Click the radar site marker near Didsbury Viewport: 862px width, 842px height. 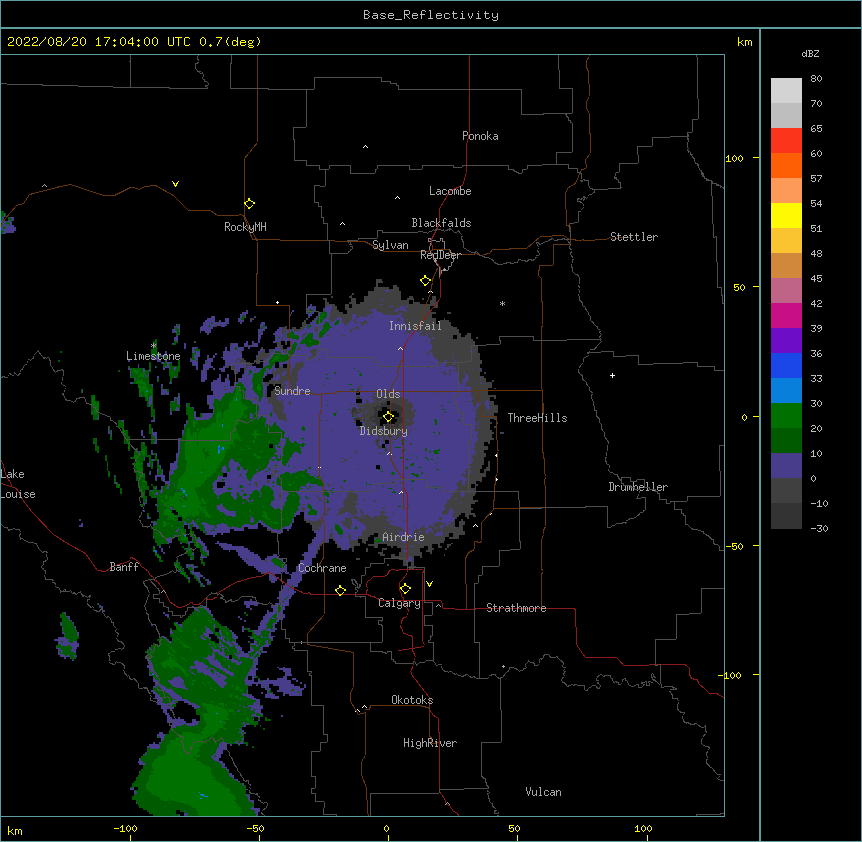point(388,417)
